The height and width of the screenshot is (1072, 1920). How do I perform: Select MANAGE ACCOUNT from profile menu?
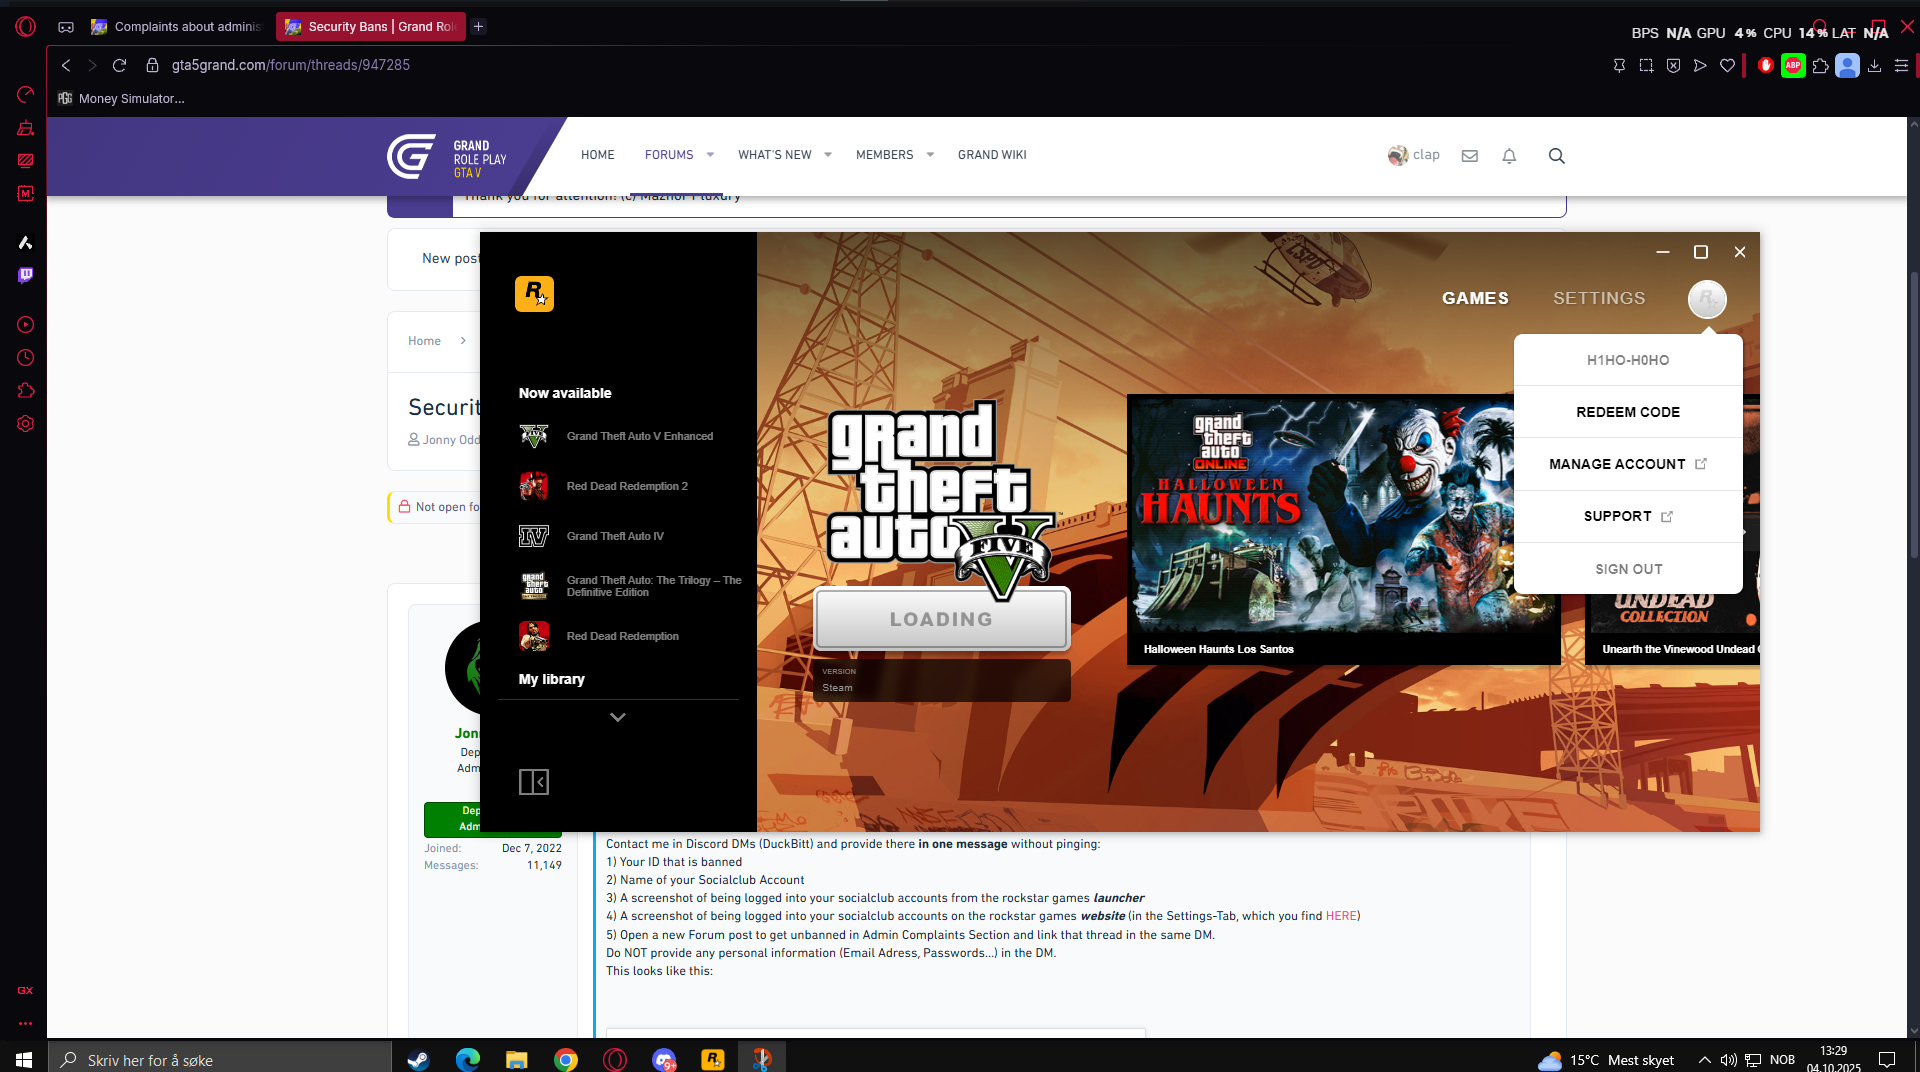pos(1628,464)
